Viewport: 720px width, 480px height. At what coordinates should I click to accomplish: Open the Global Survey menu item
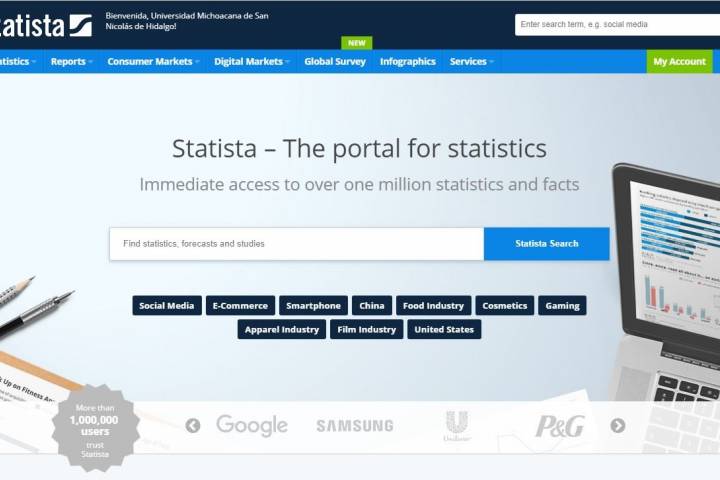tap(335, 62)
